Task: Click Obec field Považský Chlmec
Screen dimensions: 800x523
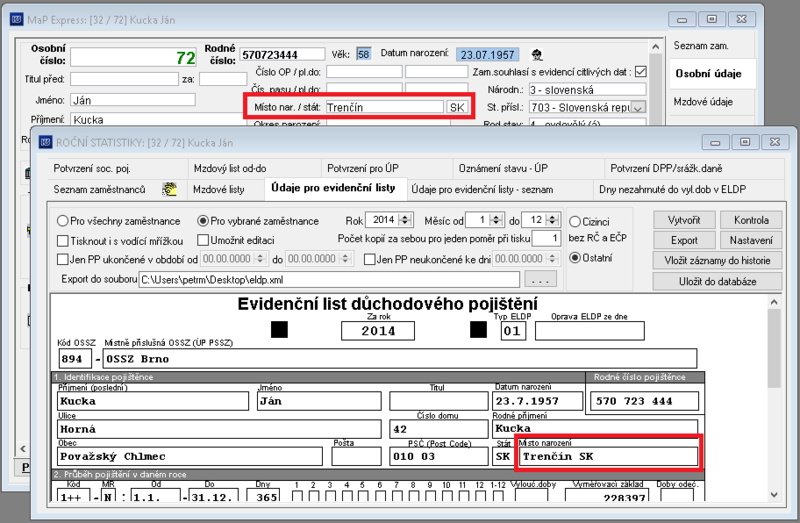Action: (x=190, y=456)
